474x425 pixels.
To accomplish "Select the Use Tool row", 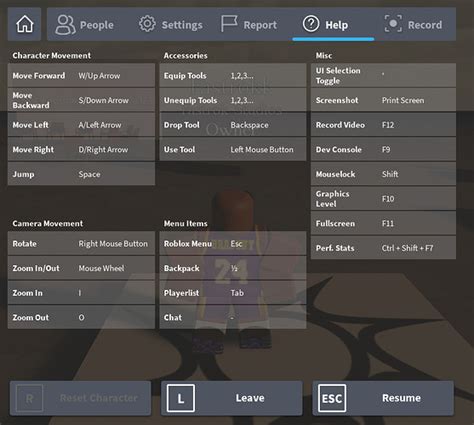I will tap(233, 150).
